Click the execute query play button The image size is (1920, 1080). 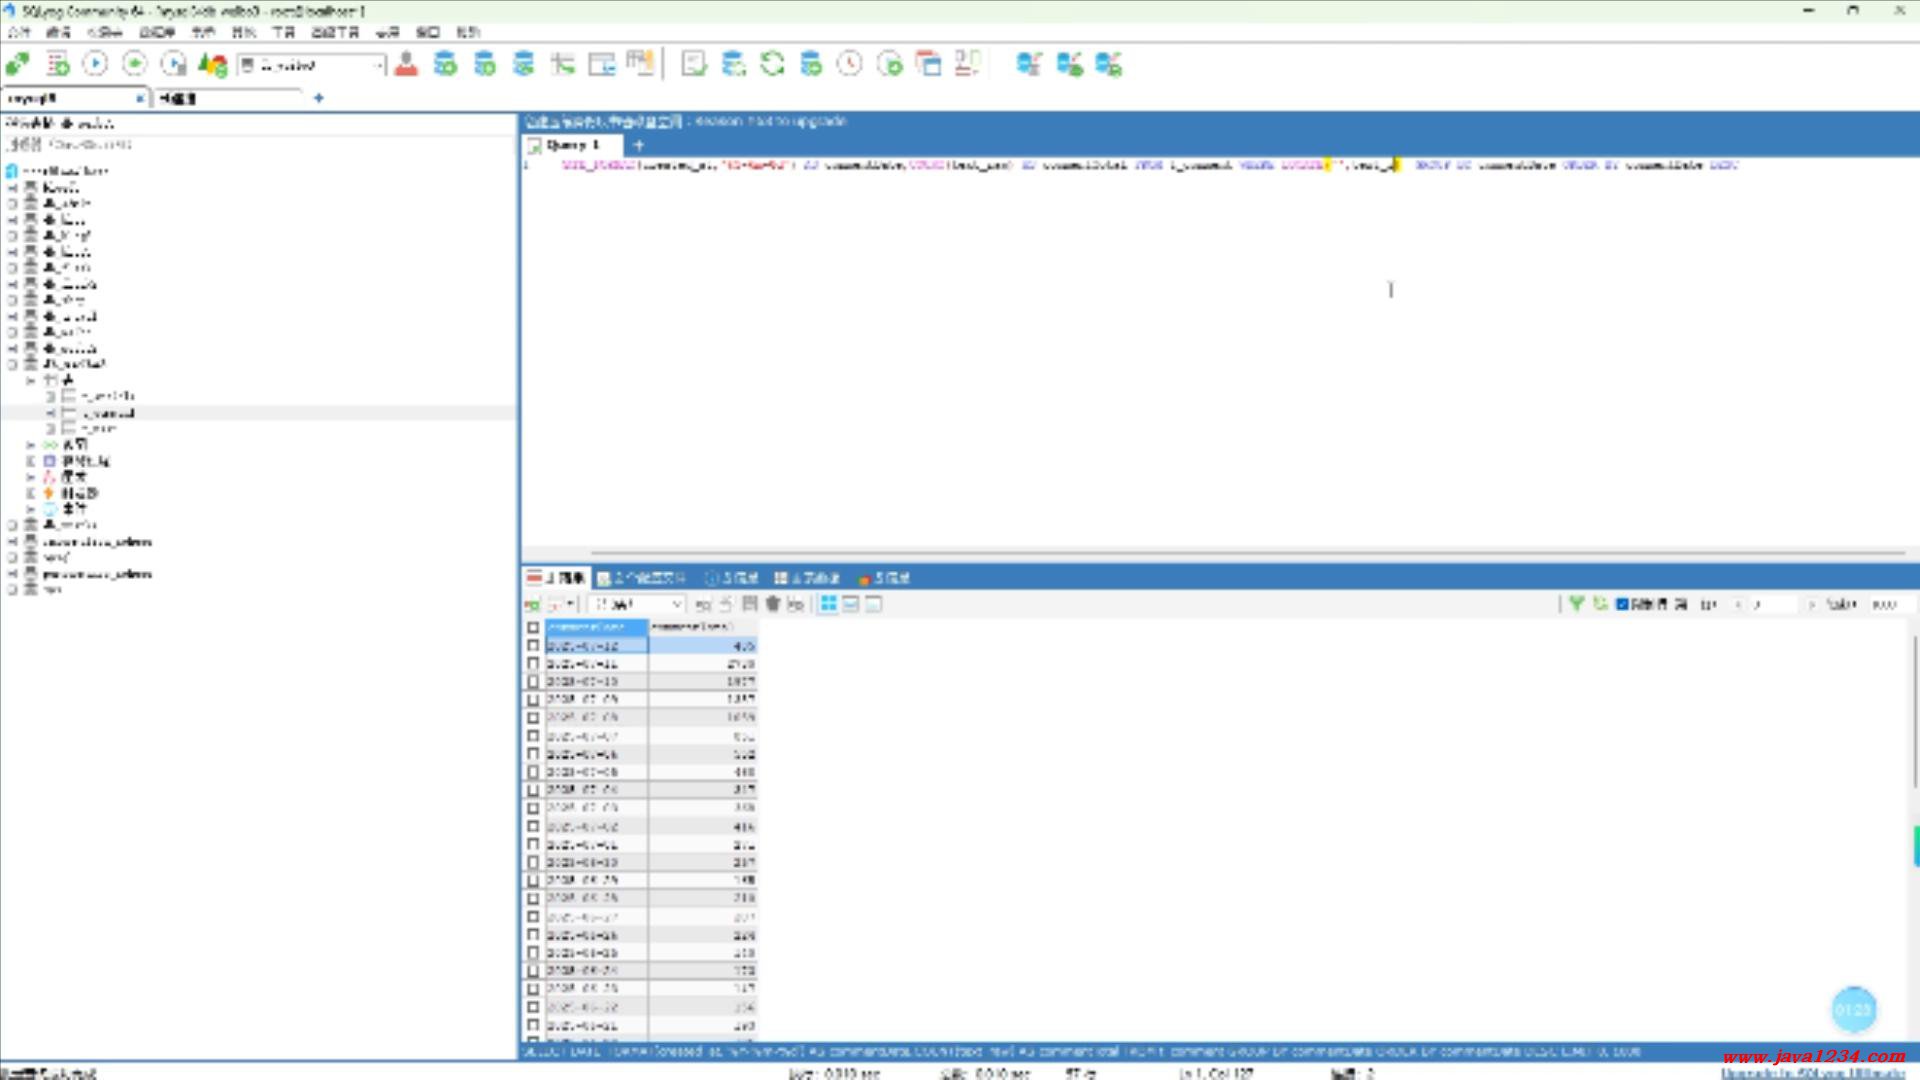95,65
